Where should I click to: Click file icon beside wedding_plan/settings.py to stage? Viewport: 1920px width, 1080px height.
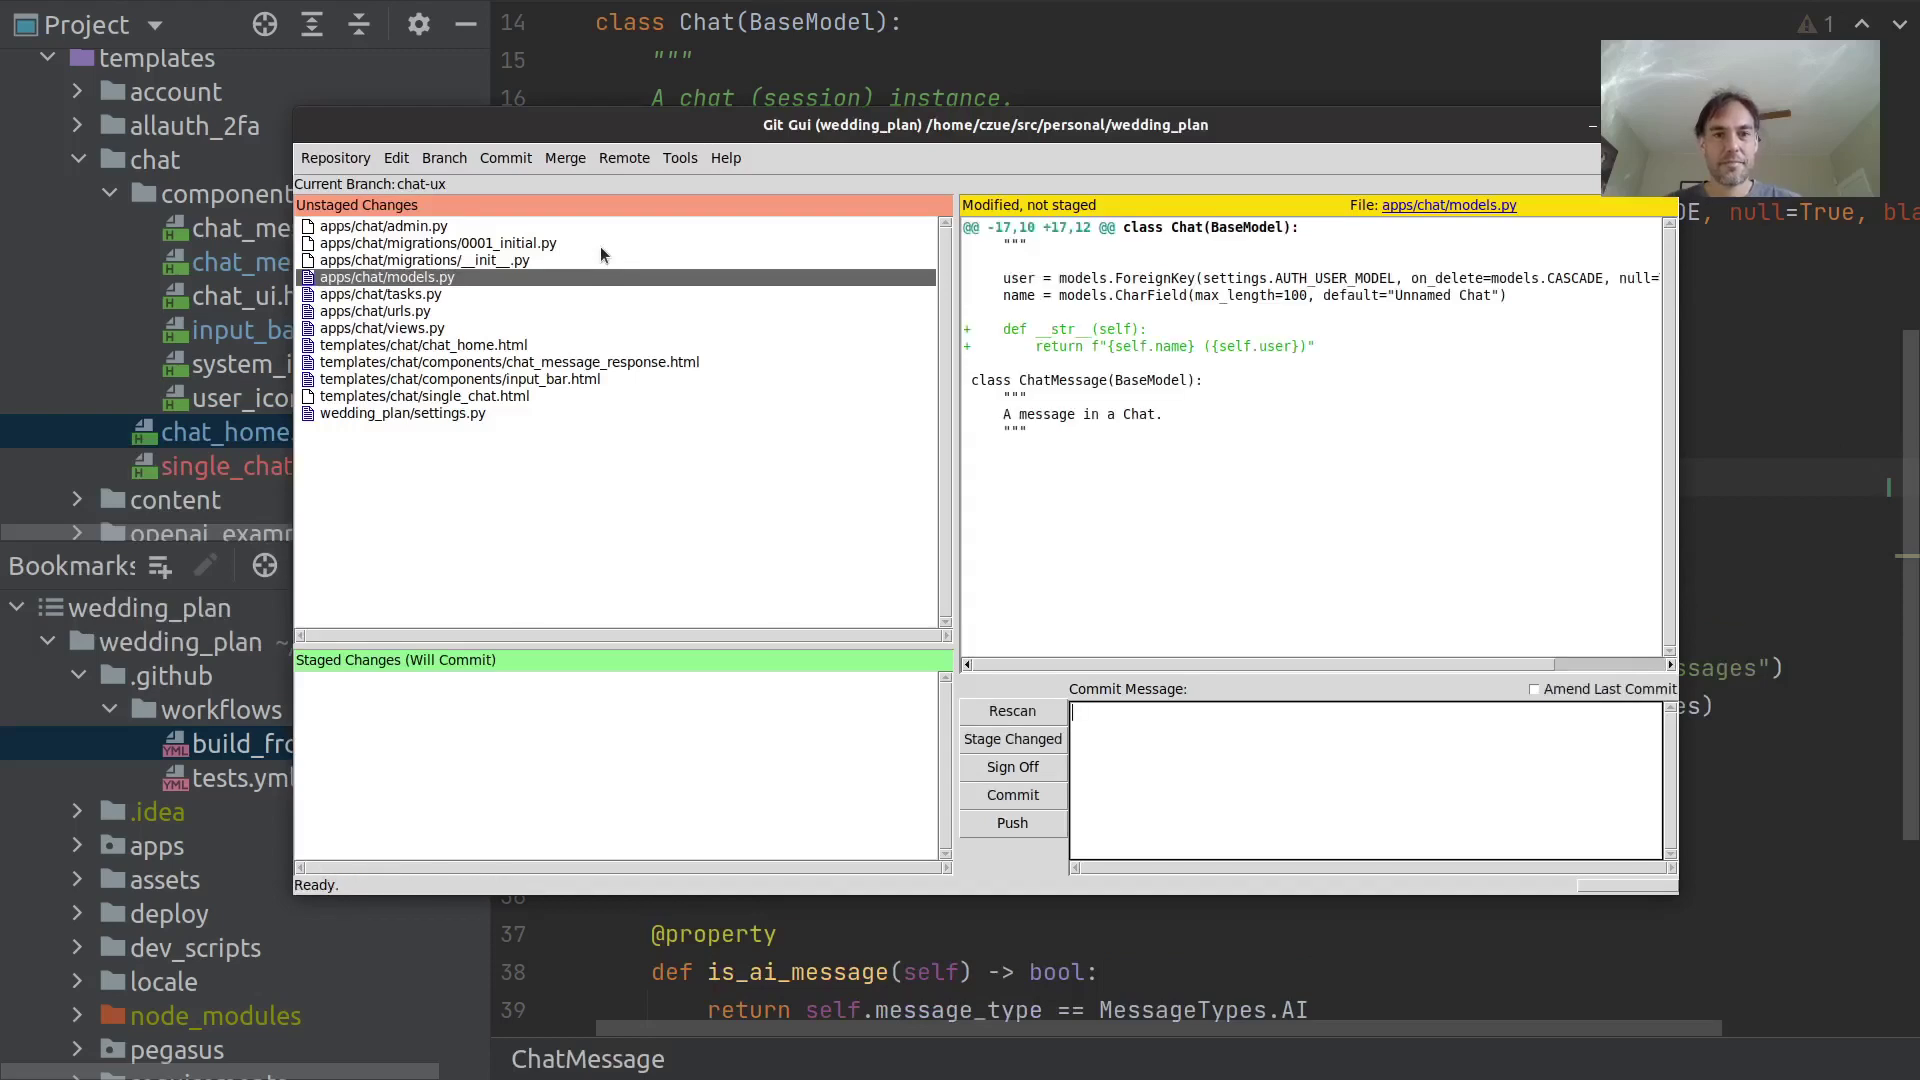pyautogui.click(x=308, y=413)
